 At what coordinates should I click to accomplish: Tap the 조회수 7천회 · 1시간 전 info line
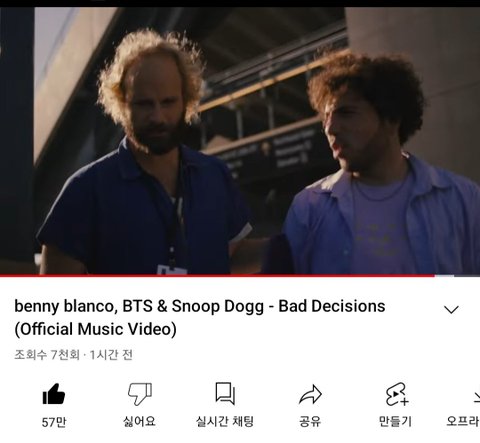(x=74, y=355)
